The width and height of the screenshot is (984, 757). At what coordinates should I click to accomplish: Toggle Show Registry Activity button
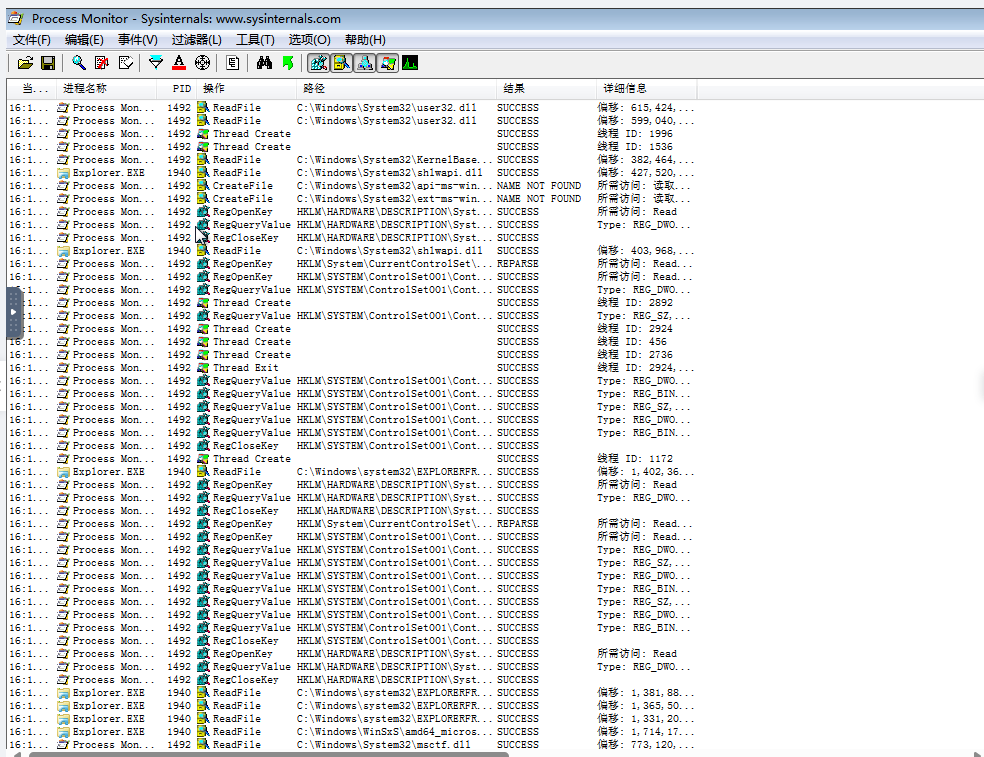pyautogui.click(x=319, y=63)
